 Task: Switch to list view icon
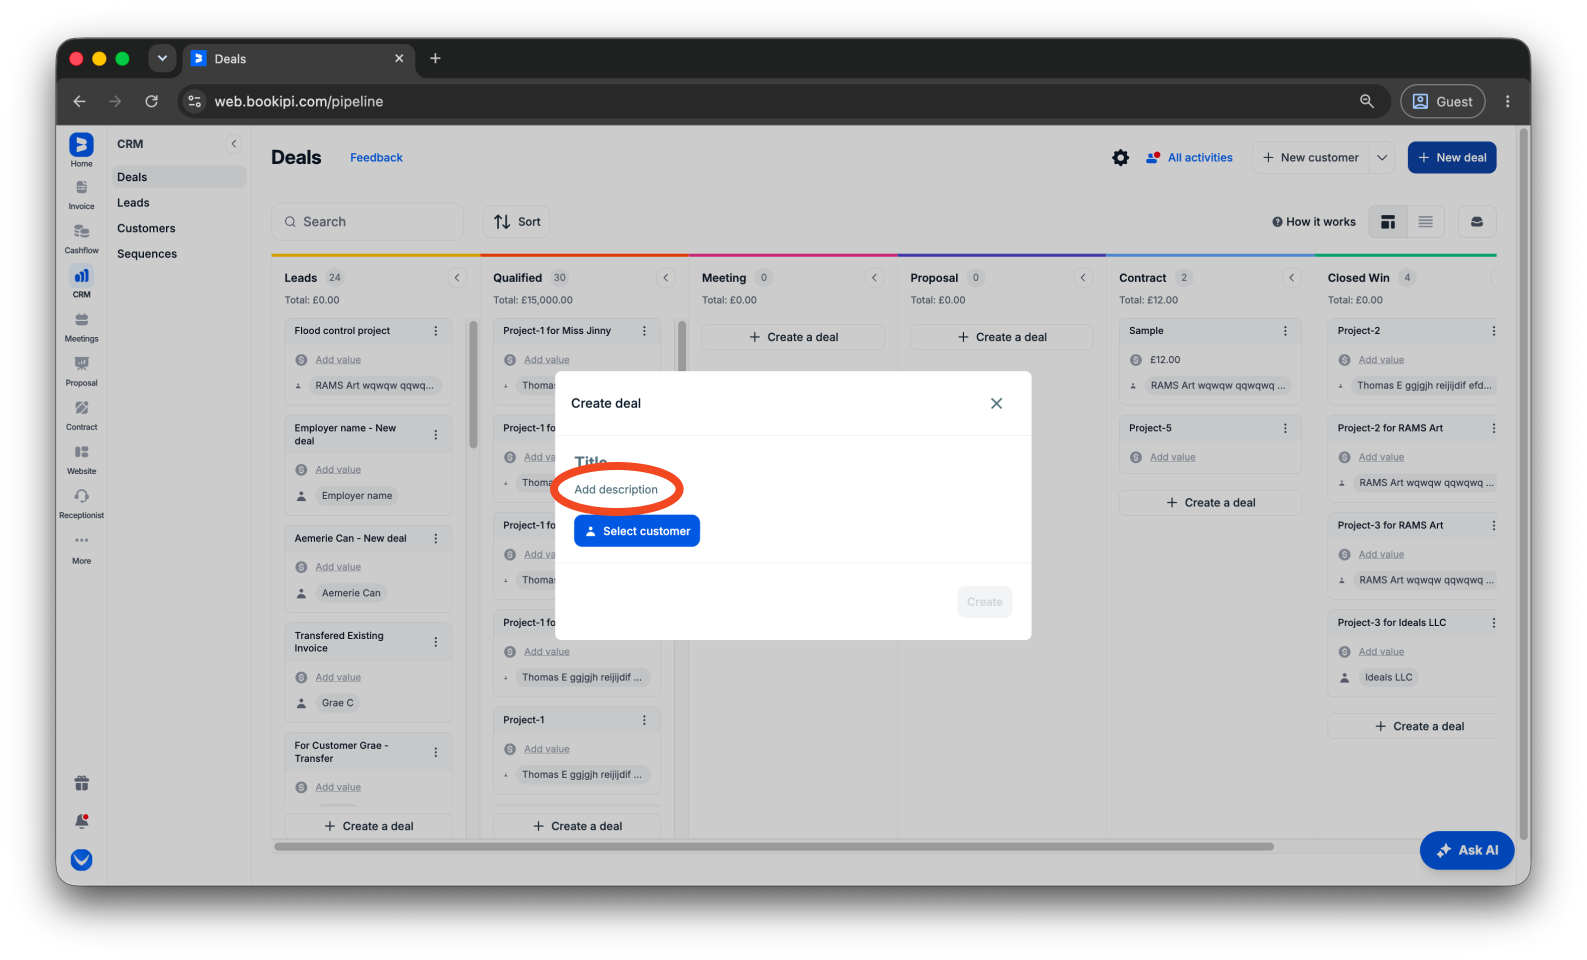(x=1425, y=222)
